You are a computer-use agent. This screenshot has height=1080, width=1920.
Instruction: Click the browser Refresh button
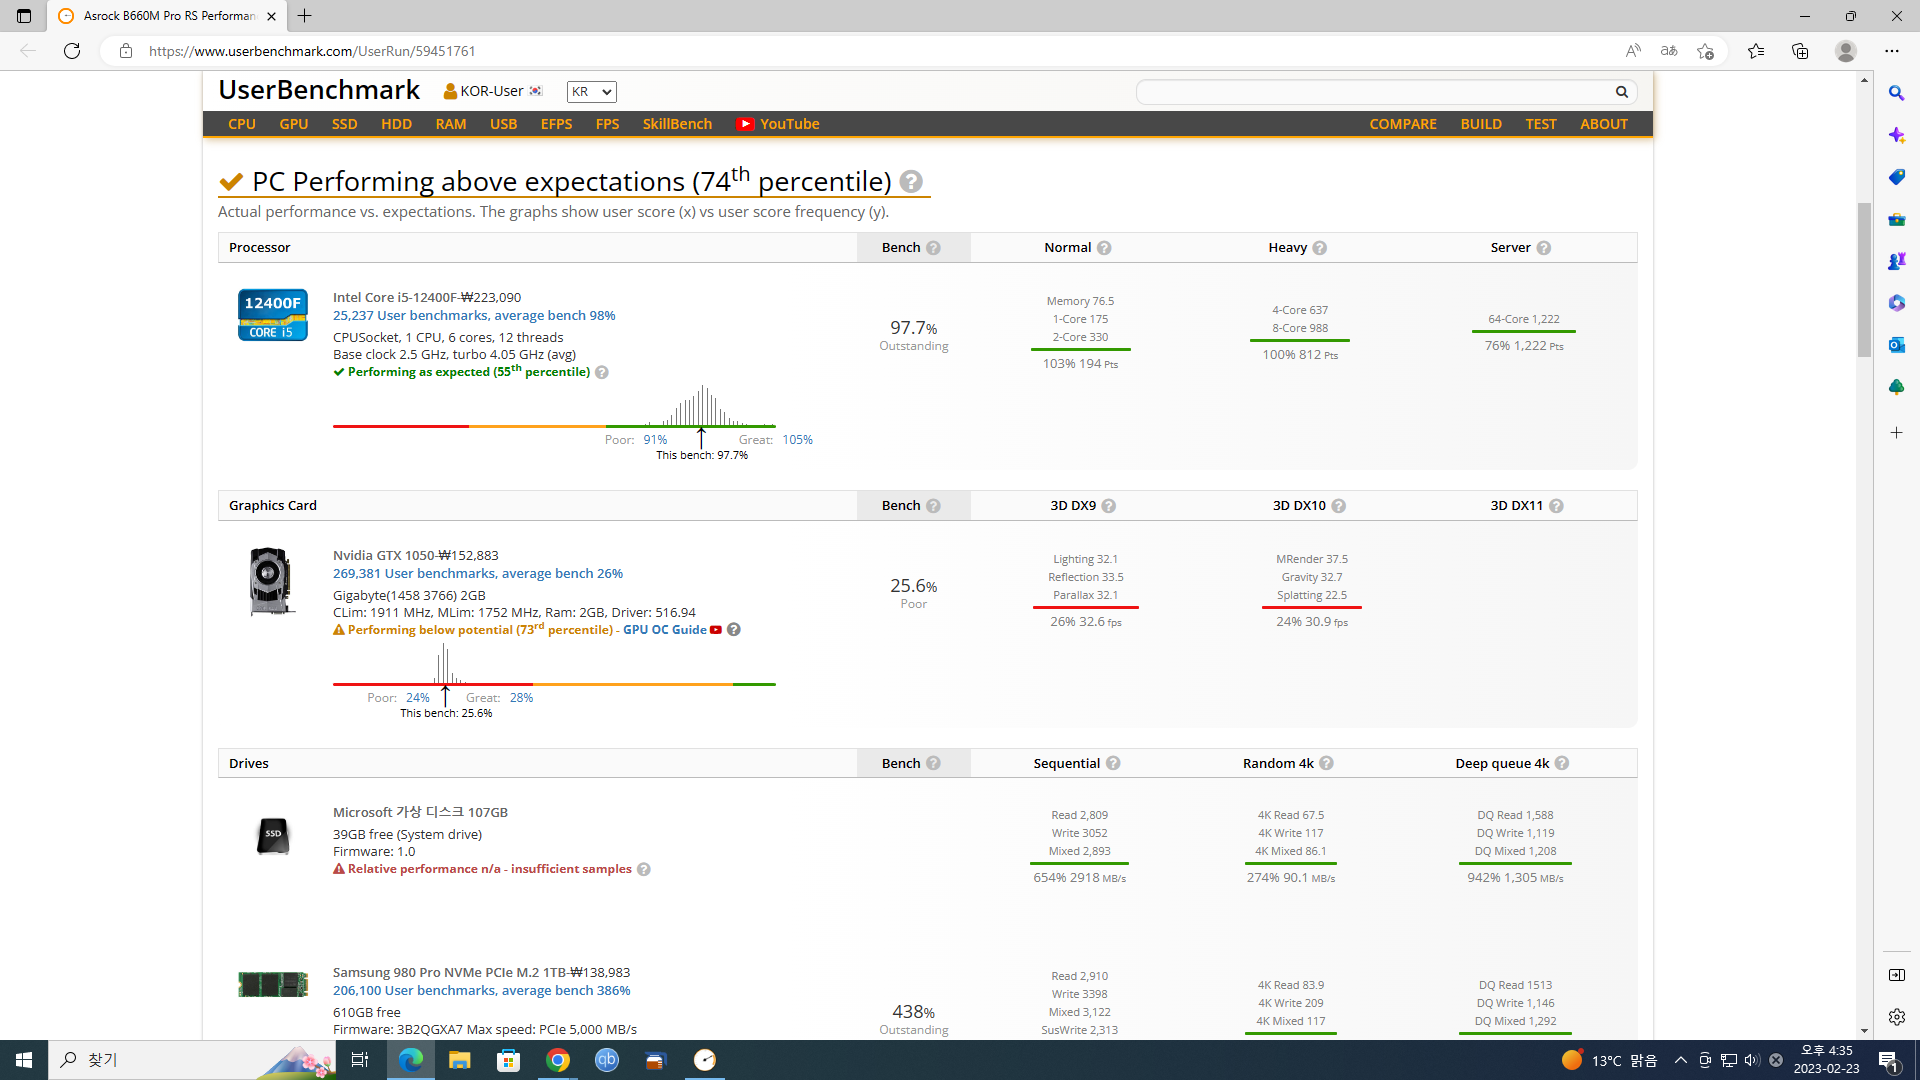[72, 51]
